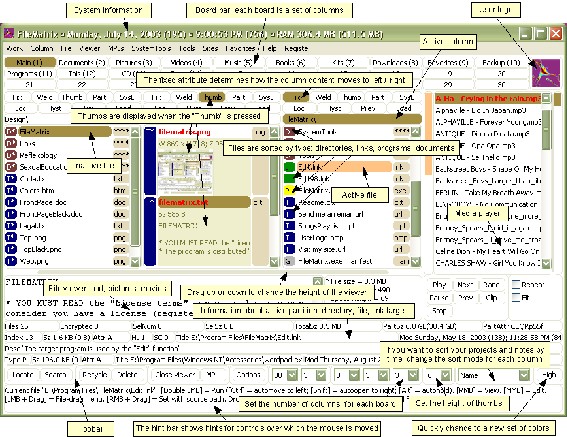Toggle the pressed Fix button above FileMatrix column
The image size is (567, 437).
[x=296, y=97]
